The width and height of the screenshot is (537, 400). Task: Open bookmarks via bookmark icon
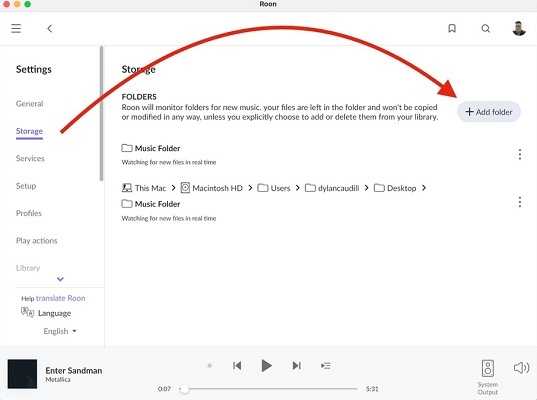452,28
